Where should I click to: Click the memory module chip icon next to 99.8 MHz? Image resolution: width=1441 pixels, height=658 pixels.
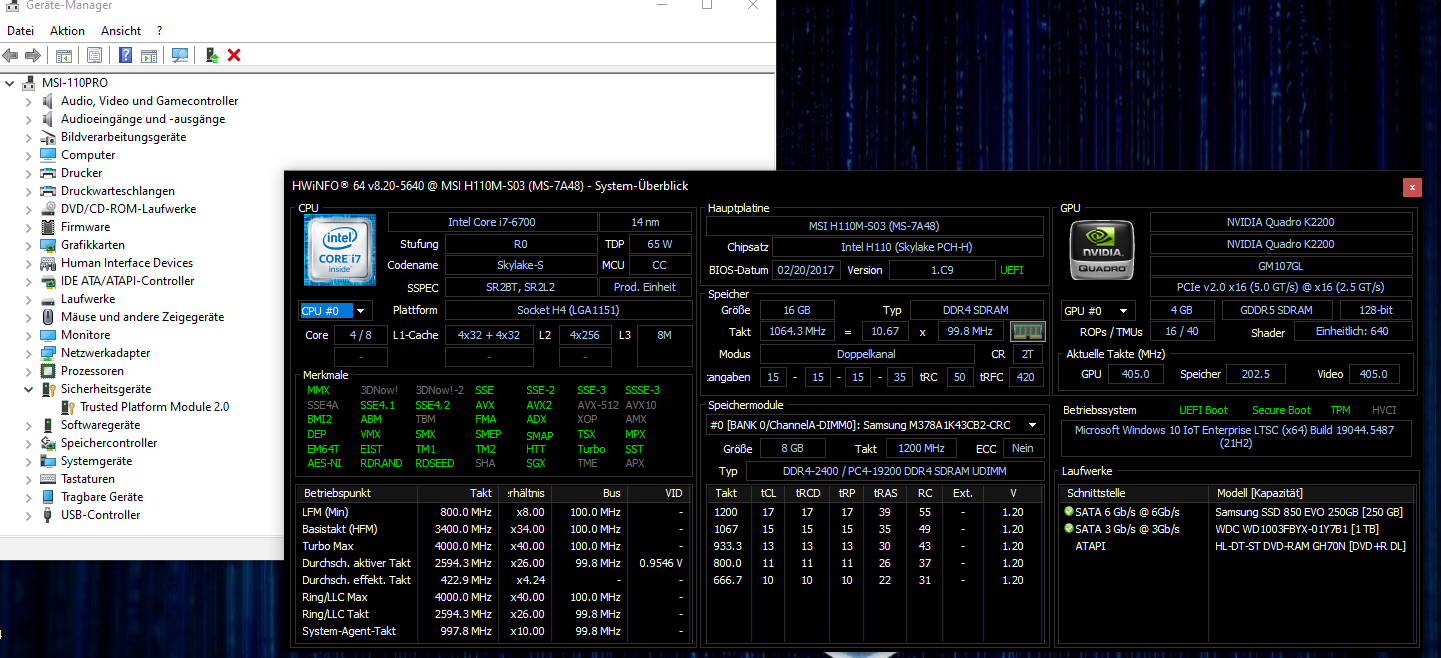point(1026,331)
